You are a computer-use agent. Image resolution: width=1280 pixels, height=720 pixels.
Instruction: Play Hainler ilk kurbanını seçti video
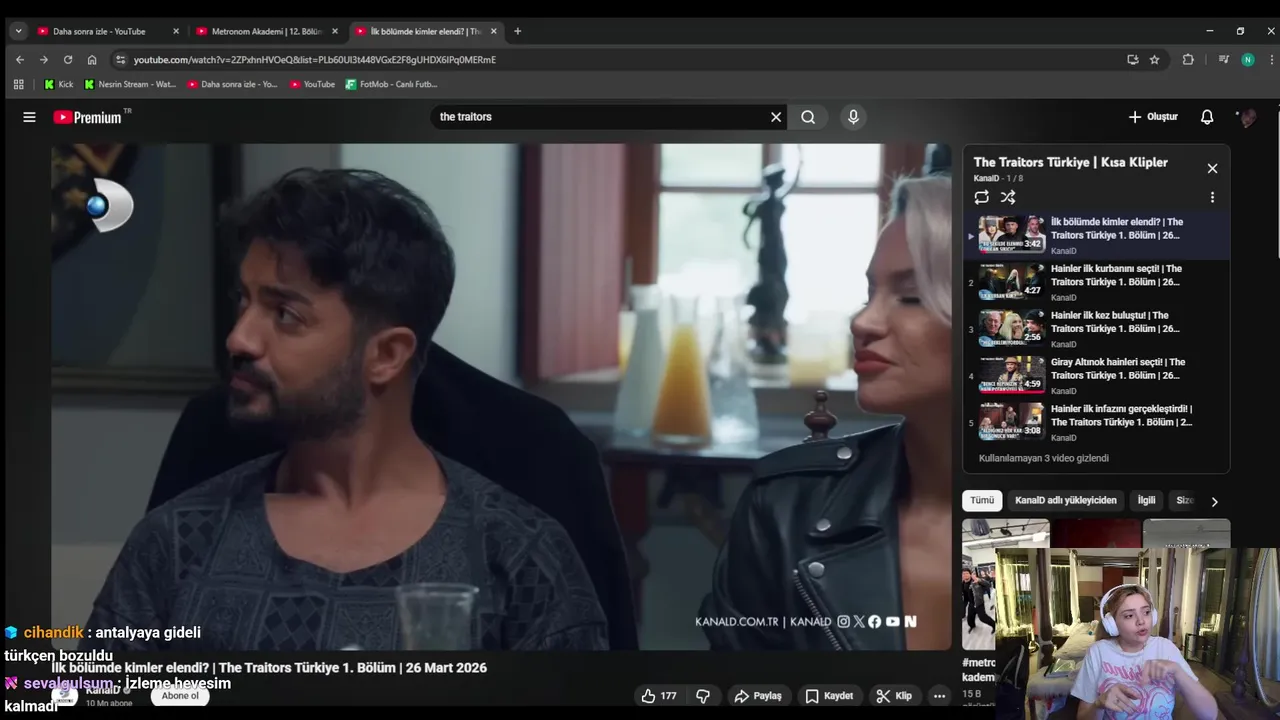[1097, 283]
